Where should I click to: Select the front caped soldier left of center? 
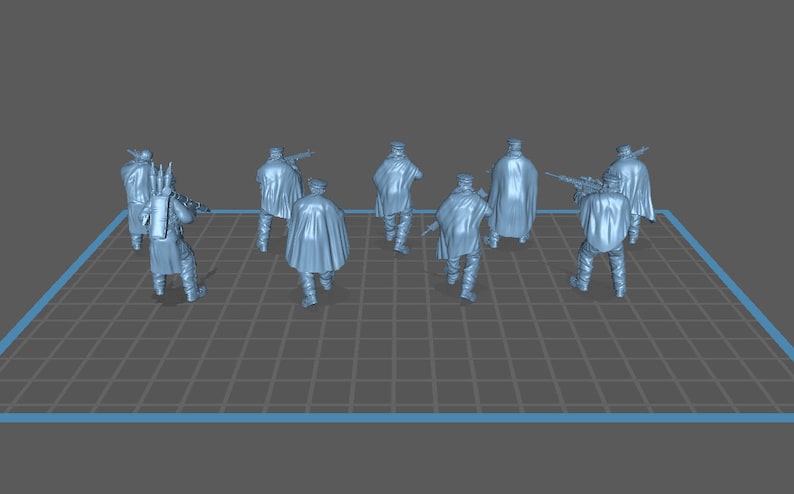(x=317, y=243)
